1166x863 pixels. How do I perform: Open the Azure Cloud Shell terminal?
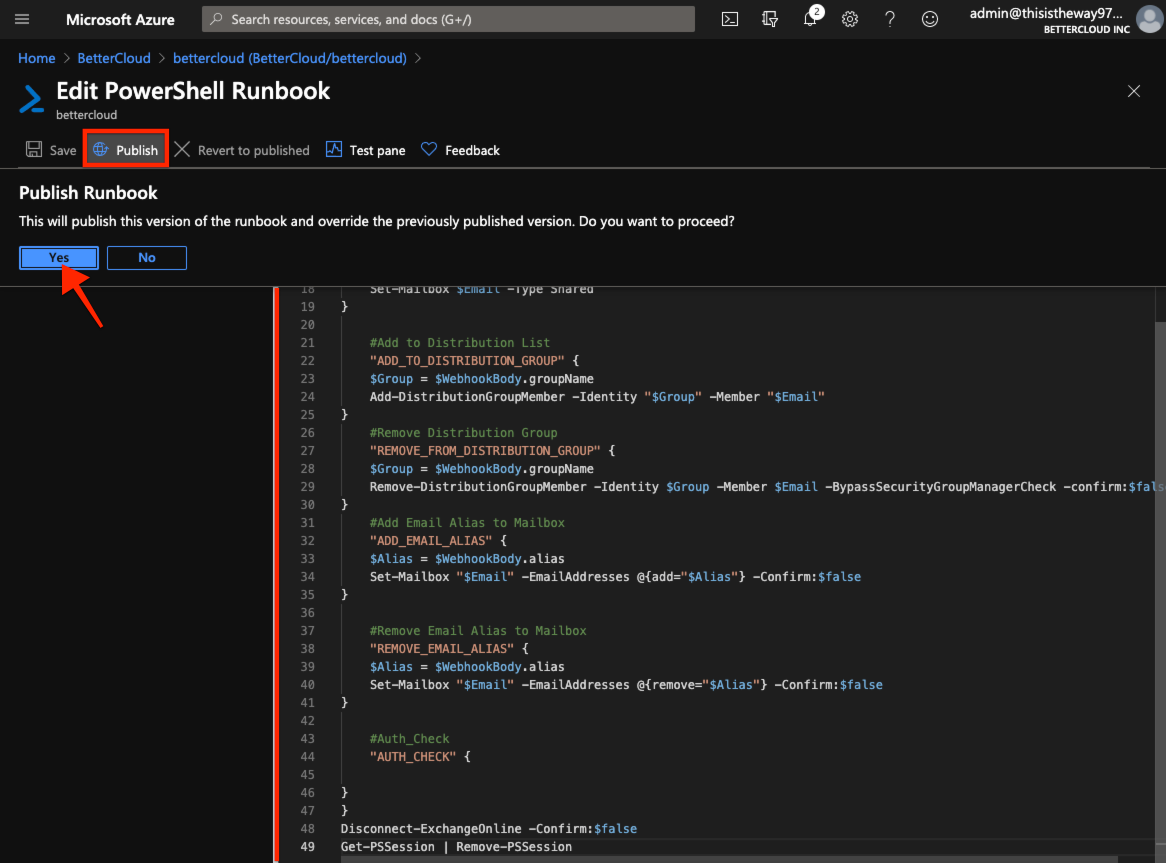[729, 18]
